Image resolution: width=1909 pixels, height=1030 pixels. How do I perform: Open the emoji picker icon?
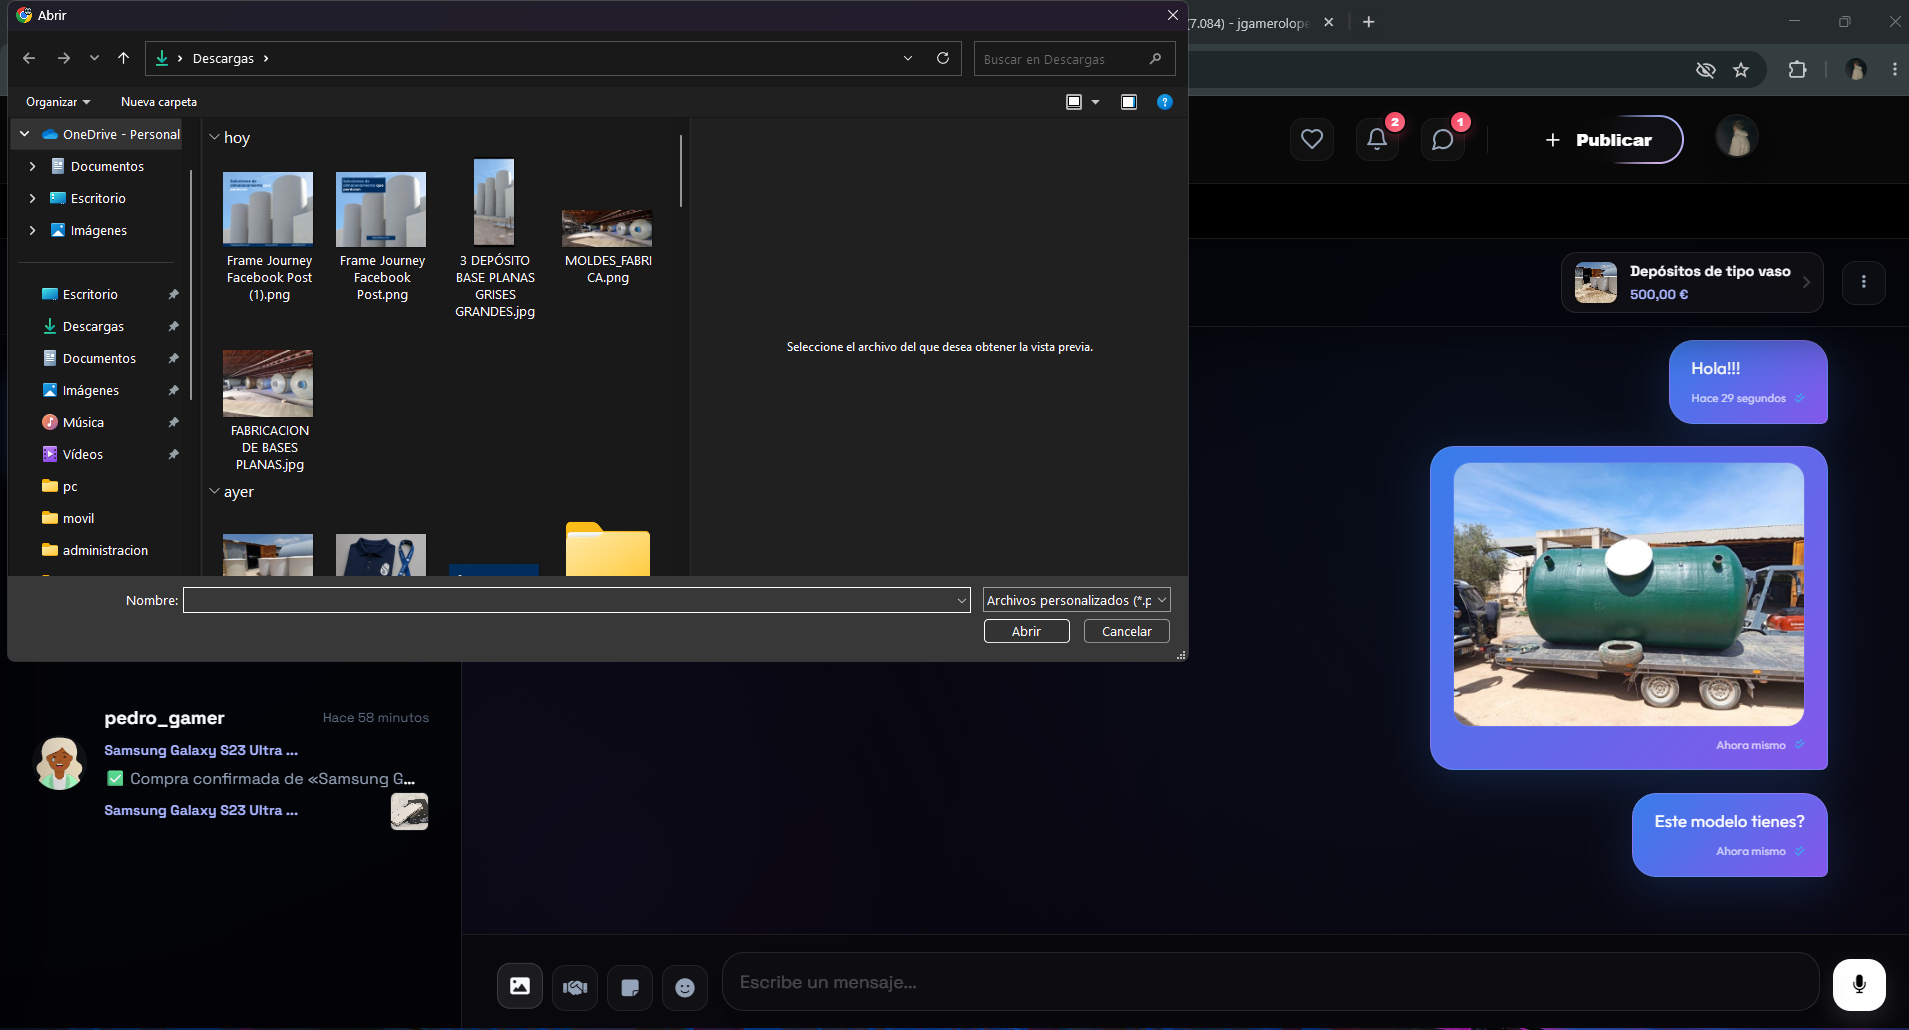685,987
